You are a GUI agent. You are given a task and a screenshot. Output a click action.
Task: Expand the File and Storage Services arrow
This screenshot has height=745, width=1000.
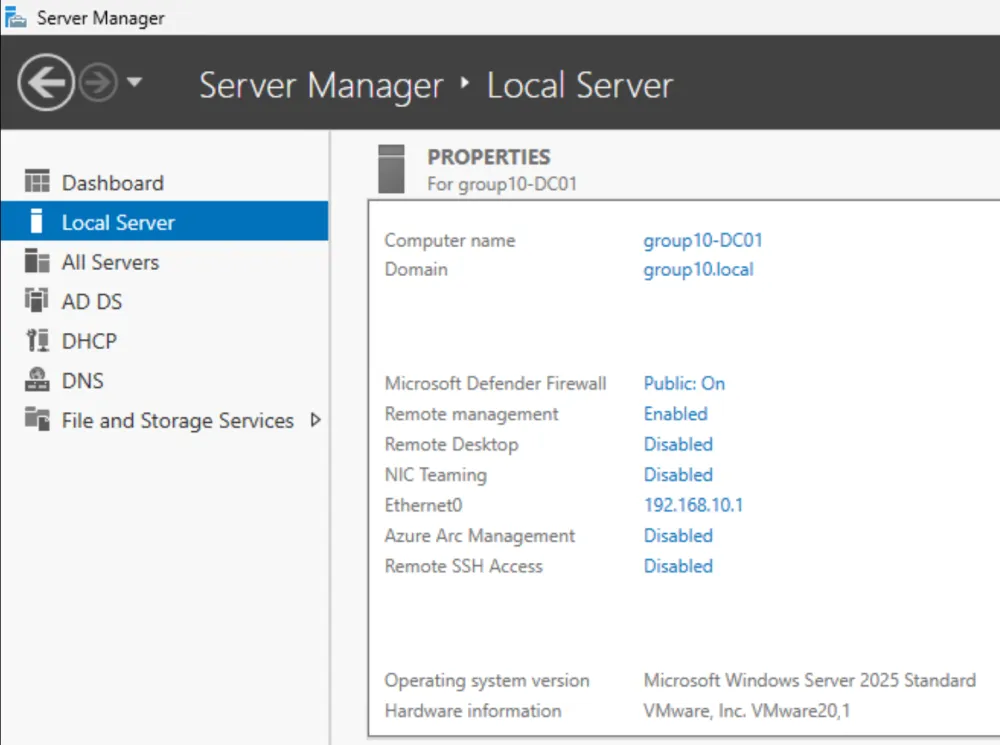315,420
